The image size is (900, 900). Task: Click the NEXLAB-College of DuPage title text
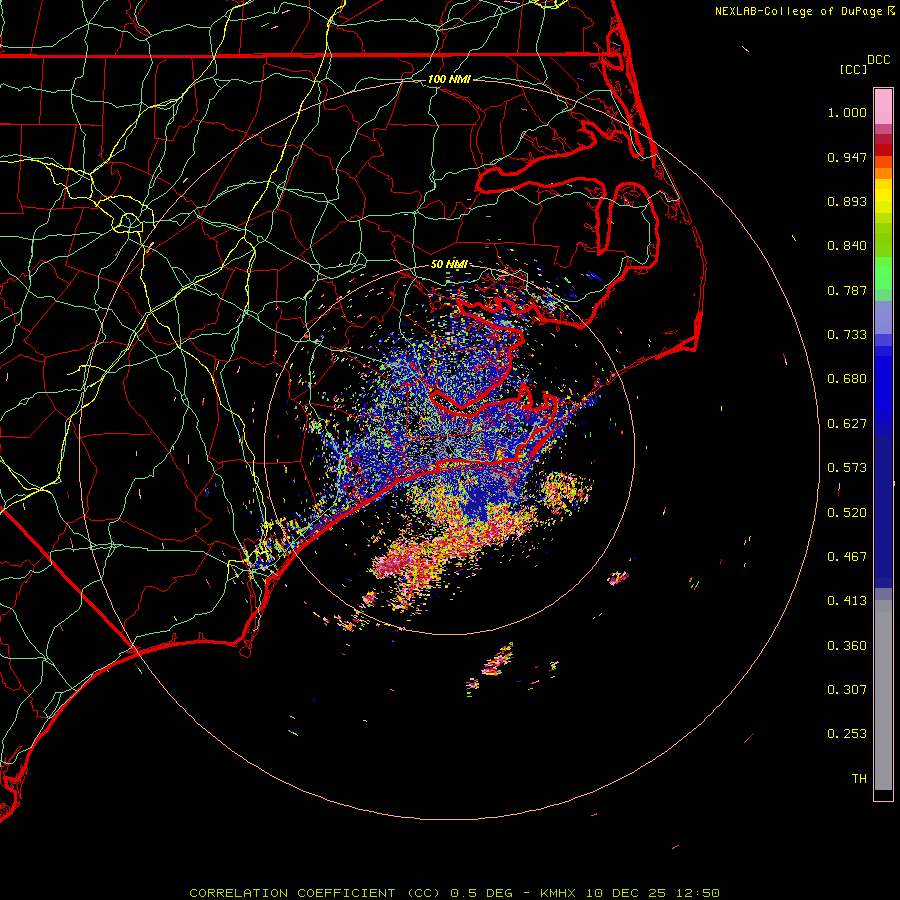(798, 11)
